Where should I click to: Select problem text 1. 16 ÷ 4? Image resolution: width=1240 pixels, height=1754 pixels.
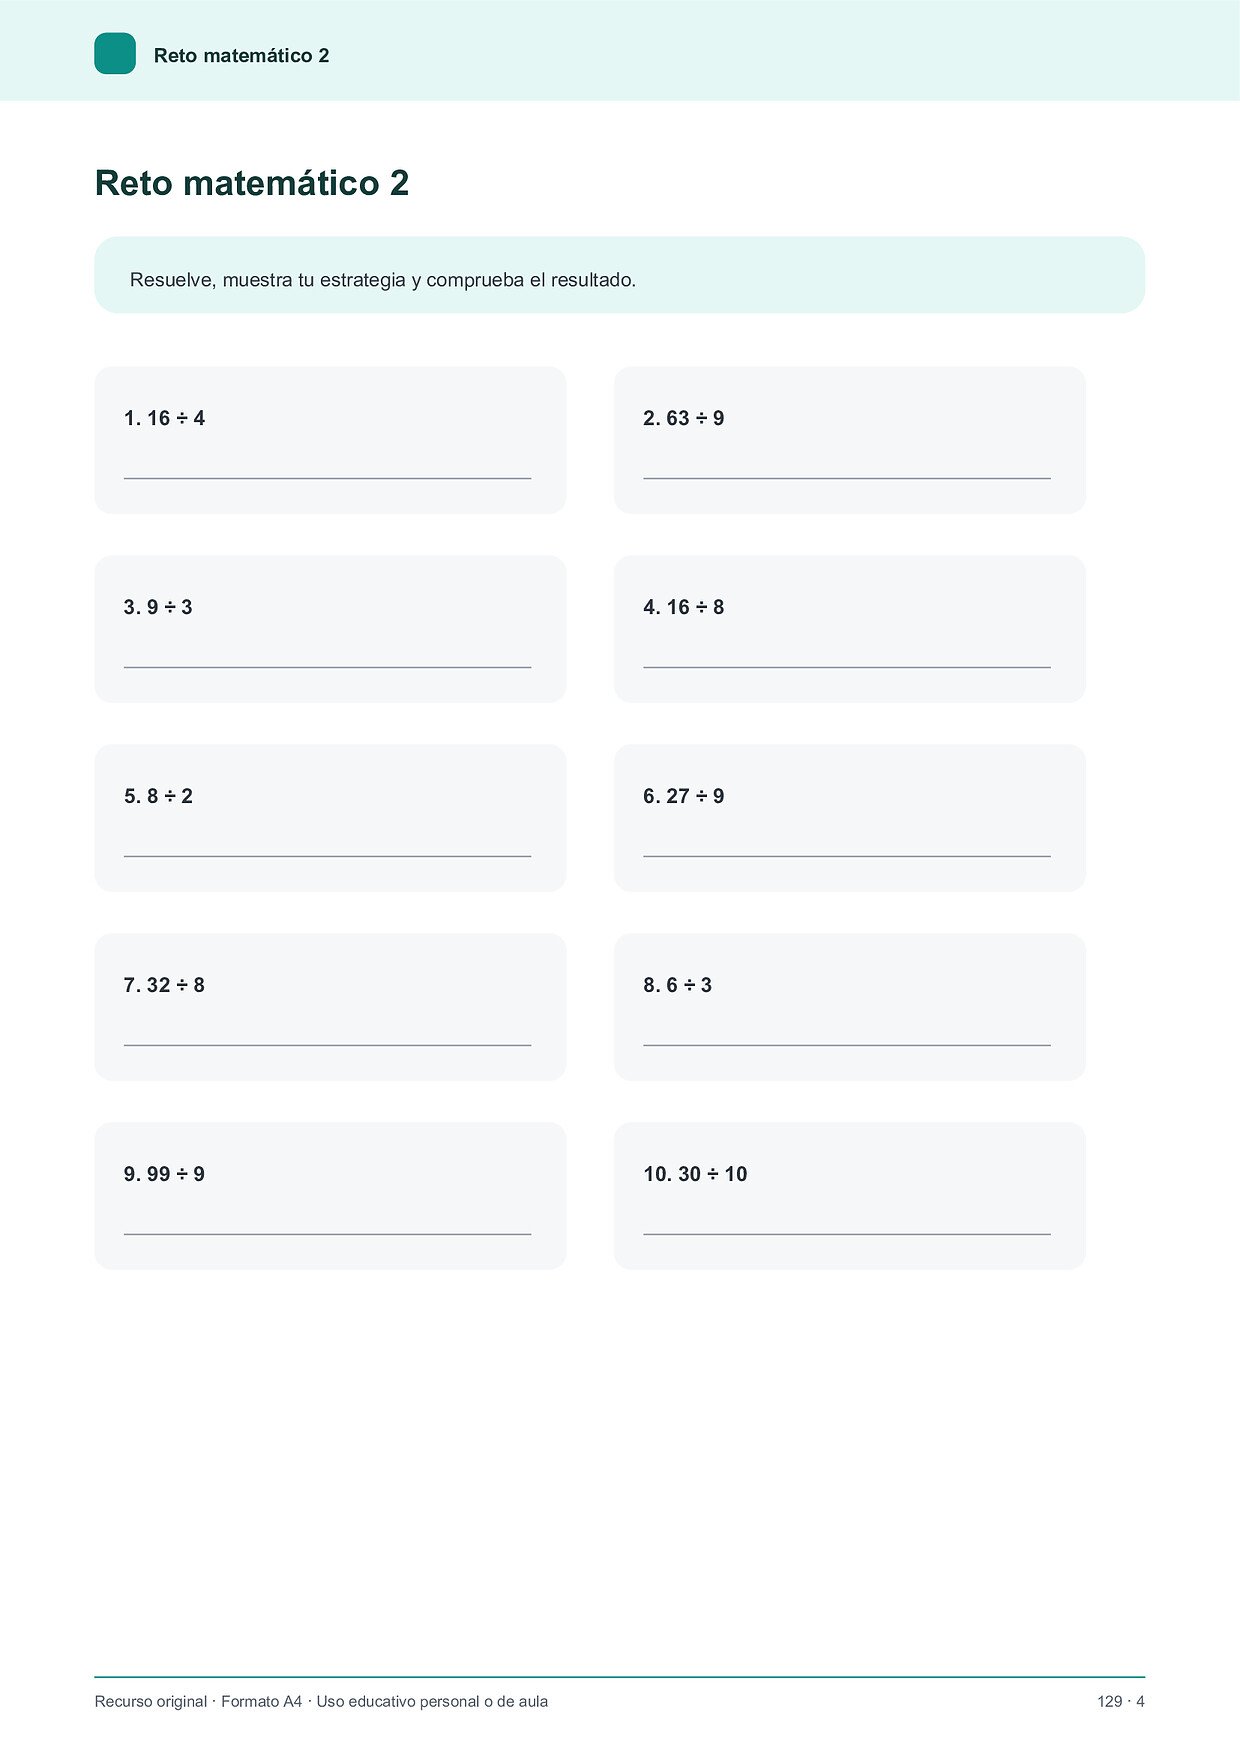[x=164, y=418]
